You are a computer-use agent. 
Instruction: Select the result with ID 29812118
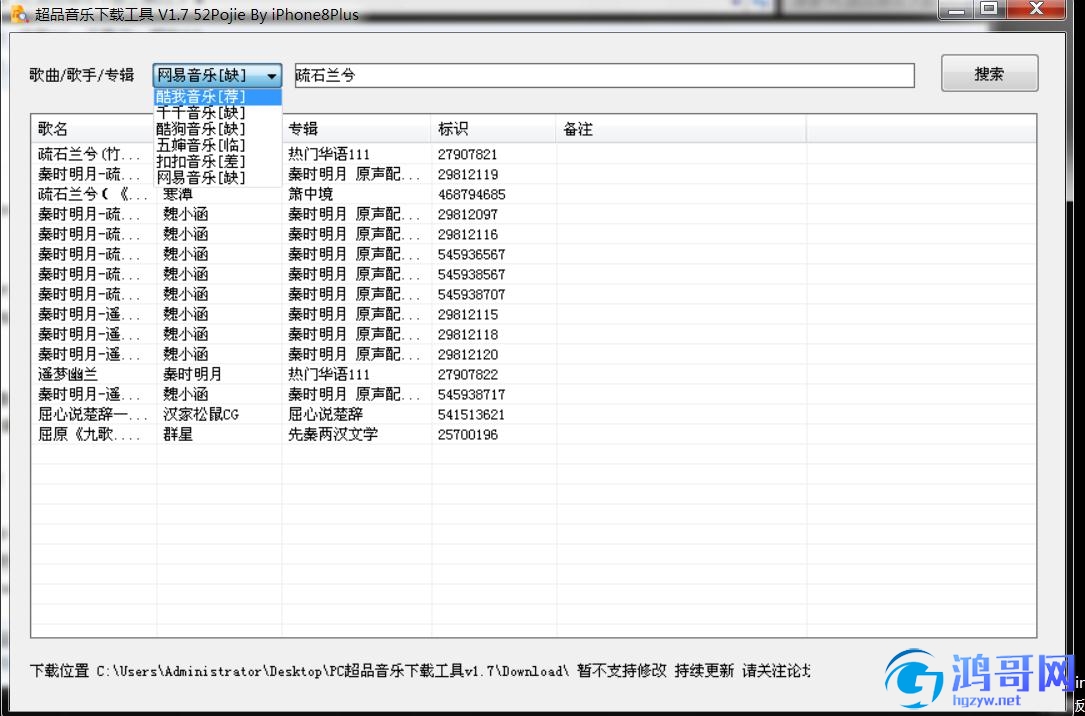pyautogui.click(x=534, y=335)
